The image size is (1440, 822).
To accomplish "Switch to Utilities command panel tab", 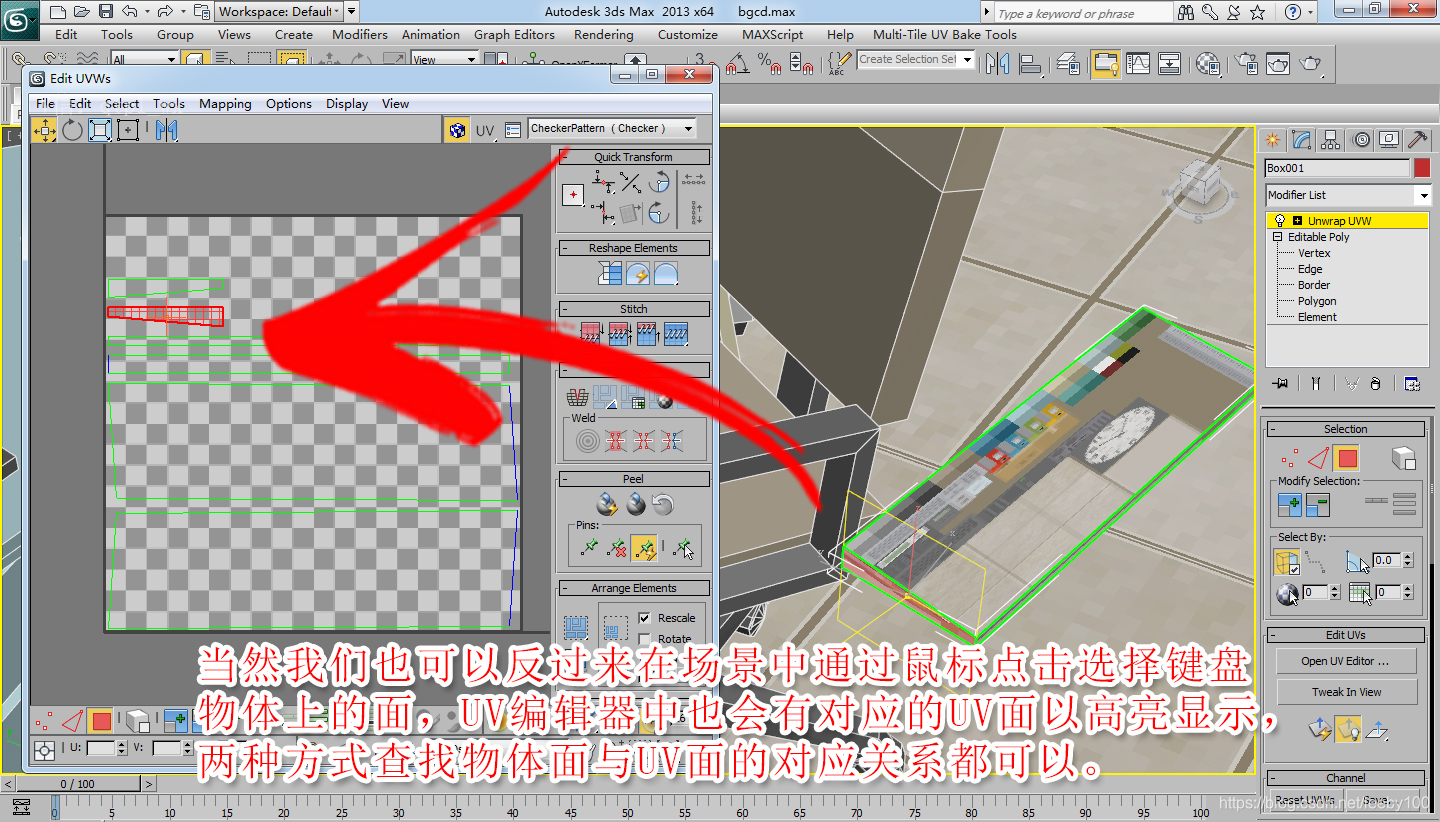I will [1417, 140].
